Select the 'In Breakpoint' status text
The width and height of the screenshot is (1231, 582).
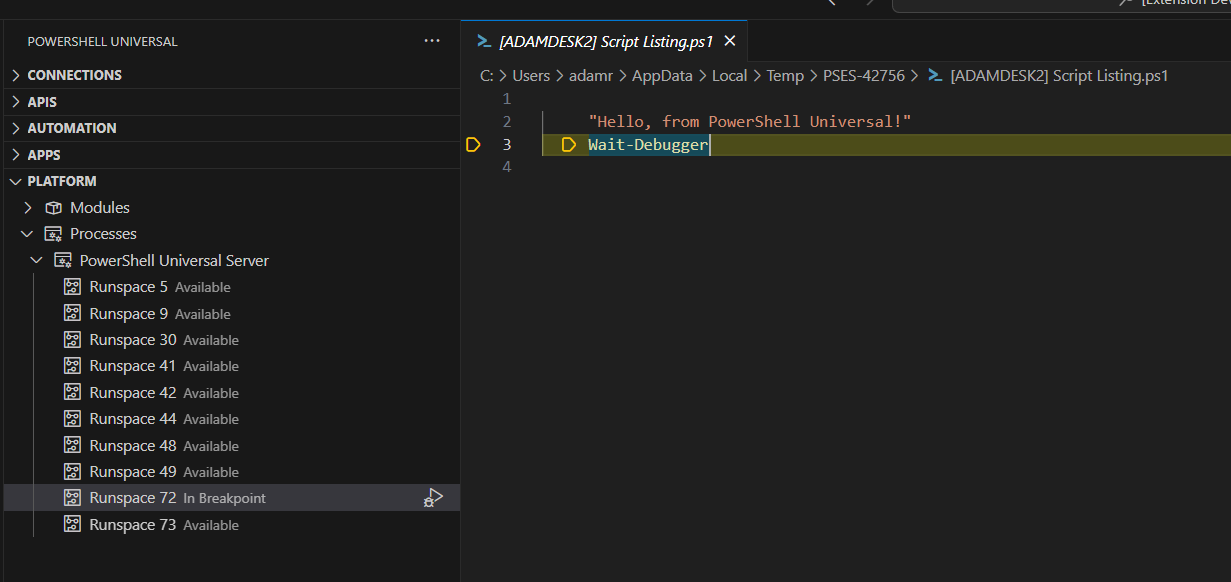[x=225, y=498]
